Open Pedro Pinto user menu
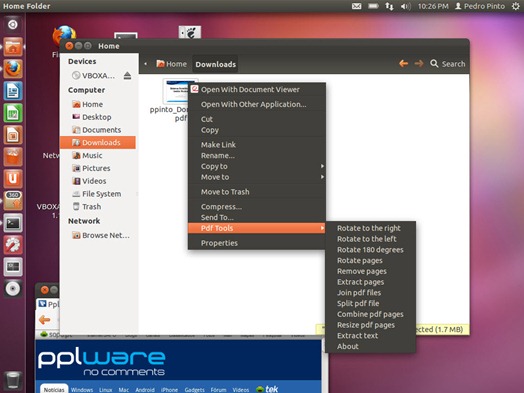524x393 pixels. [480, 6]
